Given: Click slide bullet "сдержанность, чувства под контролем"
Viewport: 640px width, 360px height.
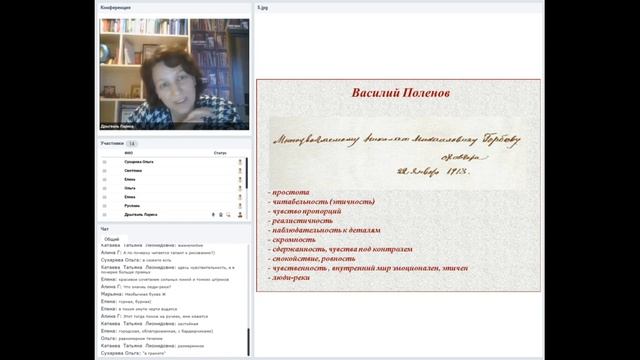Looking at the screenshot, I should tap(340, 249).
